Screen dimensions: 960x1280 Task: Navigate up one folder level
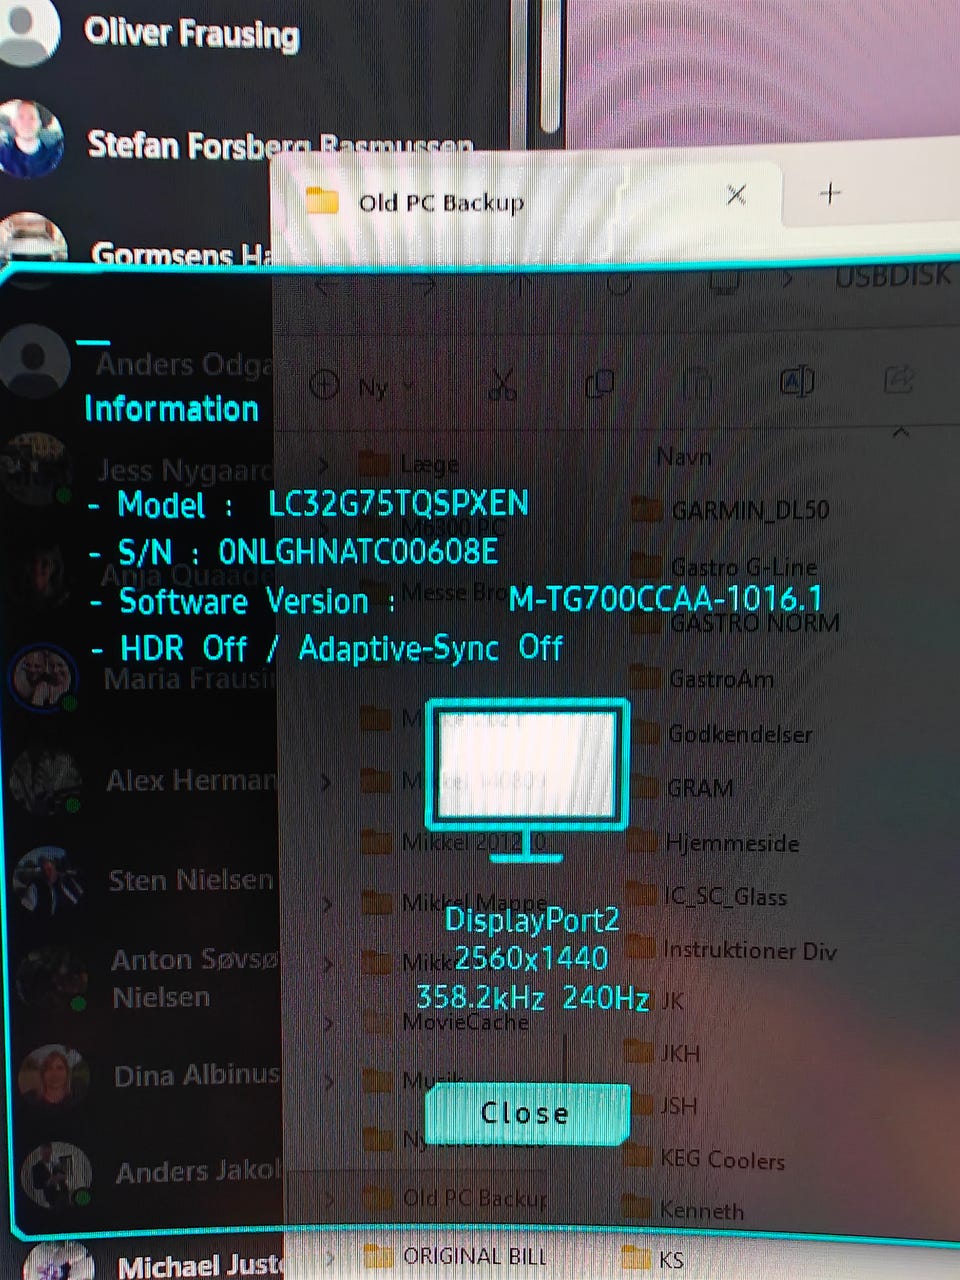(520, 286)
